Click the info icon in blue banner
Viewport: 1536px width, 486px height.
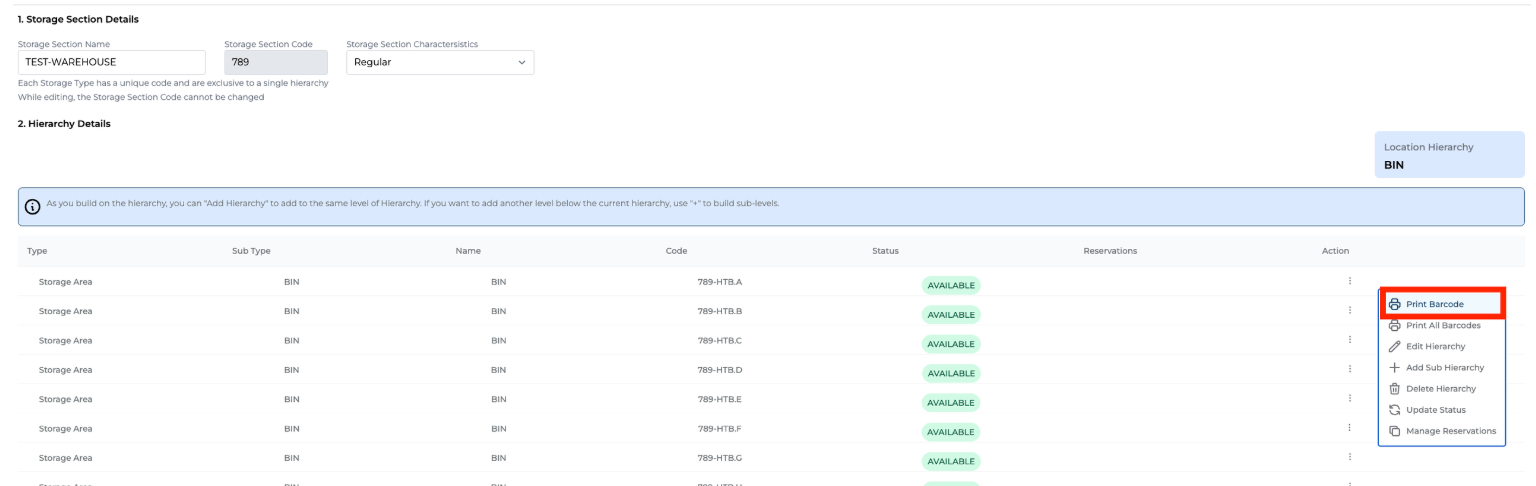click(x=33, y=207)
